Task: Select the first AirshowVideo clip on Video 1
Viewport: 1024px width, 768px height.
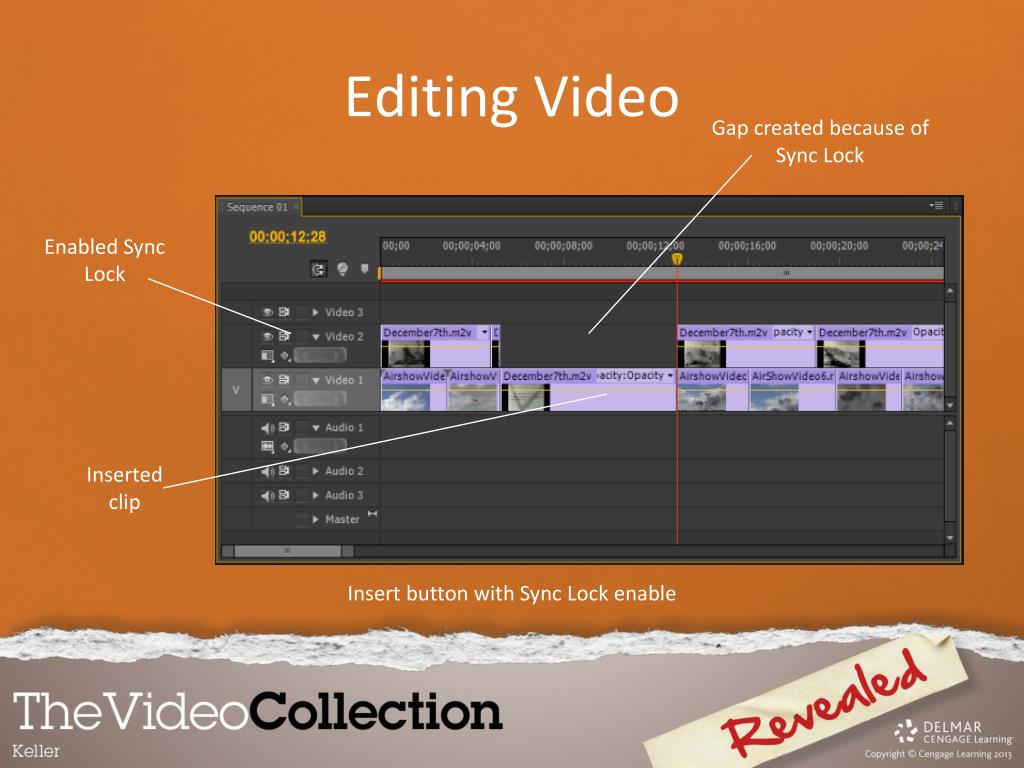Action: (413, 390)
